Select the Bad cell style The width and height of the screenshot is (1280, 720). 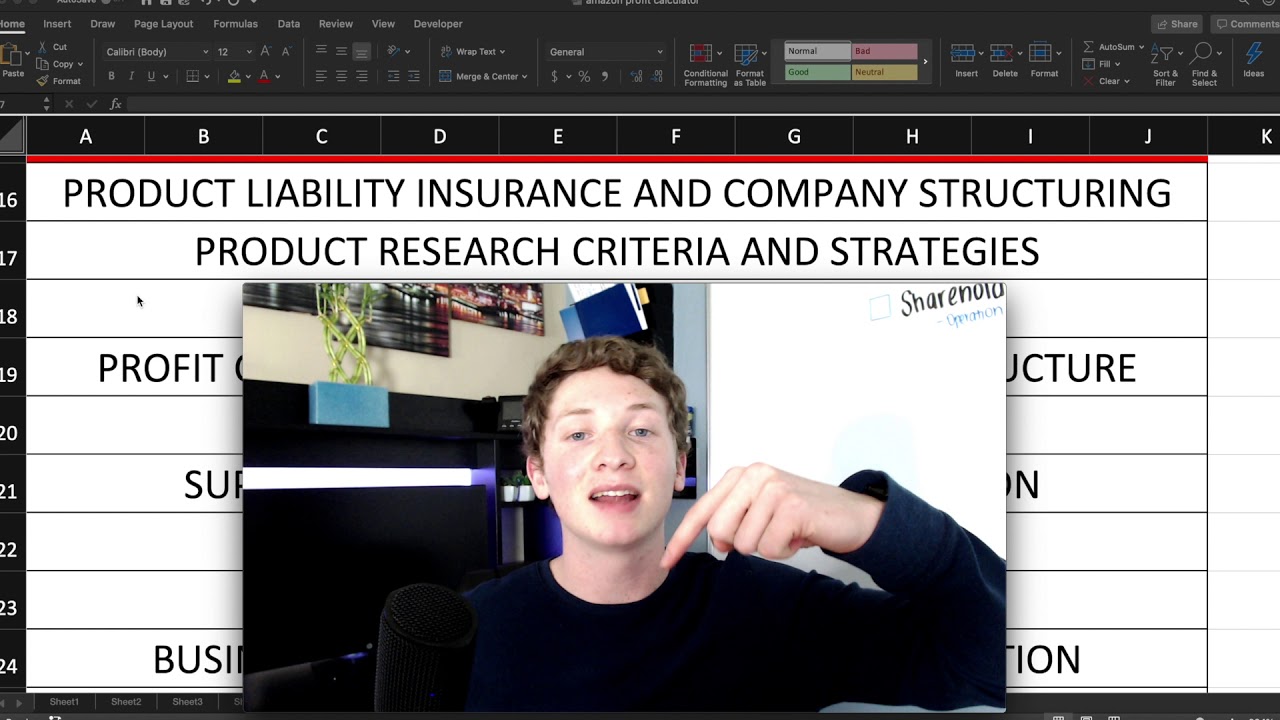click(x=885, y=51)
